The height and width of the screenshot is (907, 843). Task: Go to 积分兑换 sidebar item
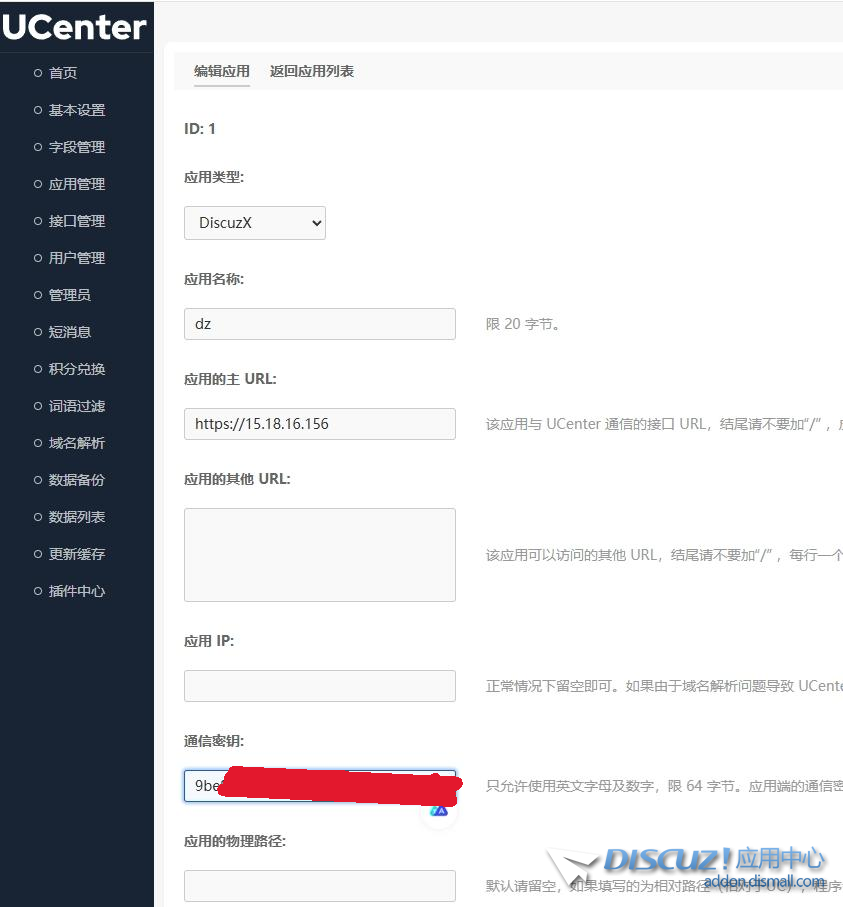click(76, 369)
